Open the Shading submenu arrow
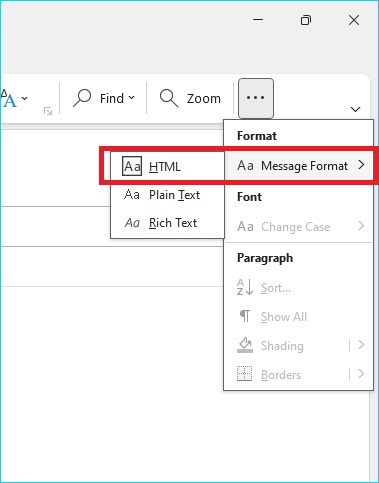The image size is (379, 483). [x=361, y=345]
